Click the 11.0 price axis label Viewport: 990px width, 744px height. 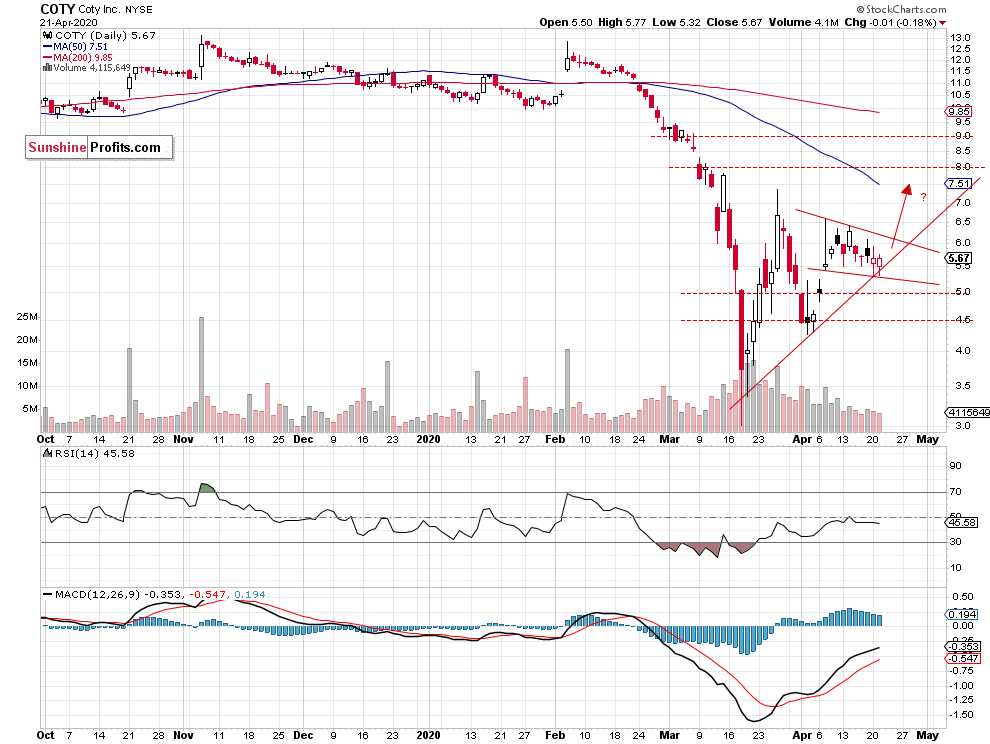960,83
